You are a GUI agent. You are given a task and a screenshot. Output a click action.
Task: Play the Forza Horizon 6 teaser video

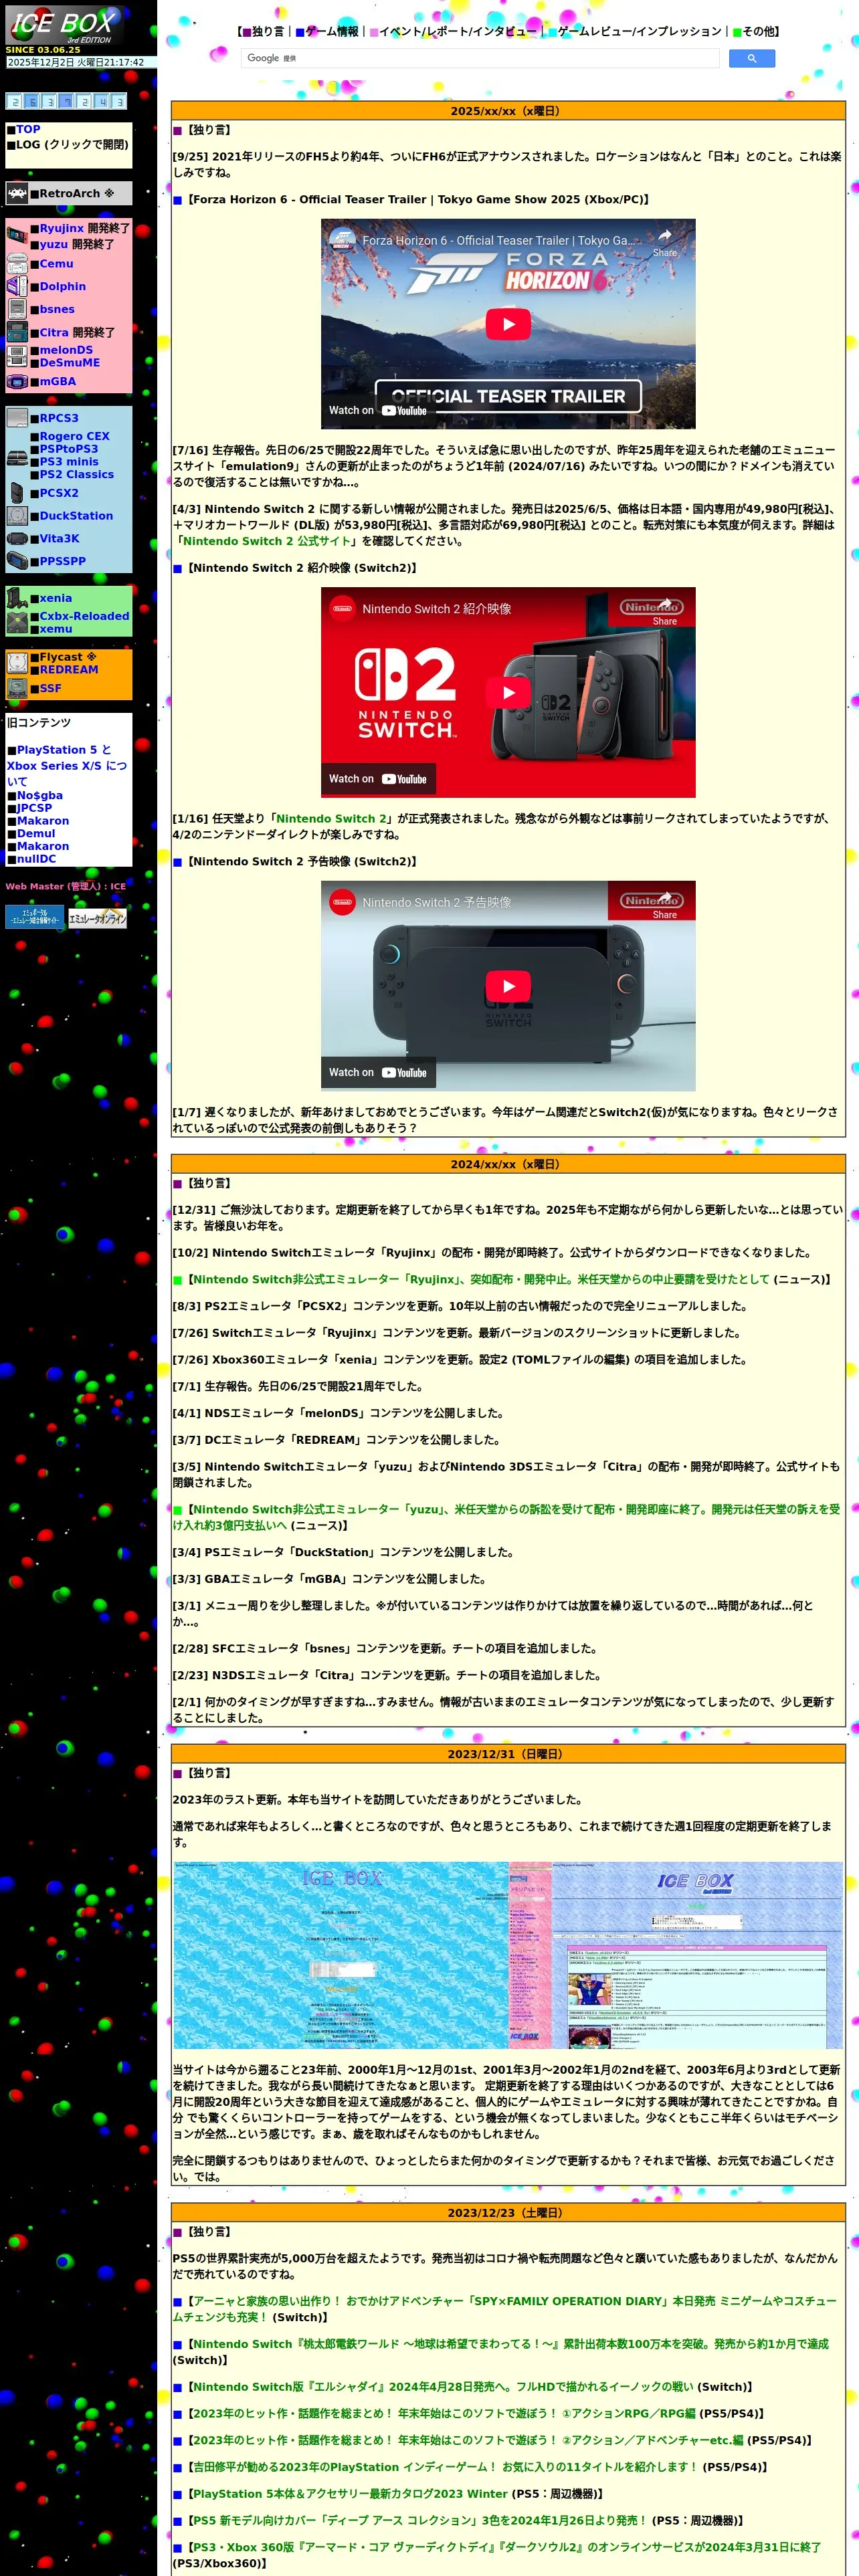click(x=508, y=323)
